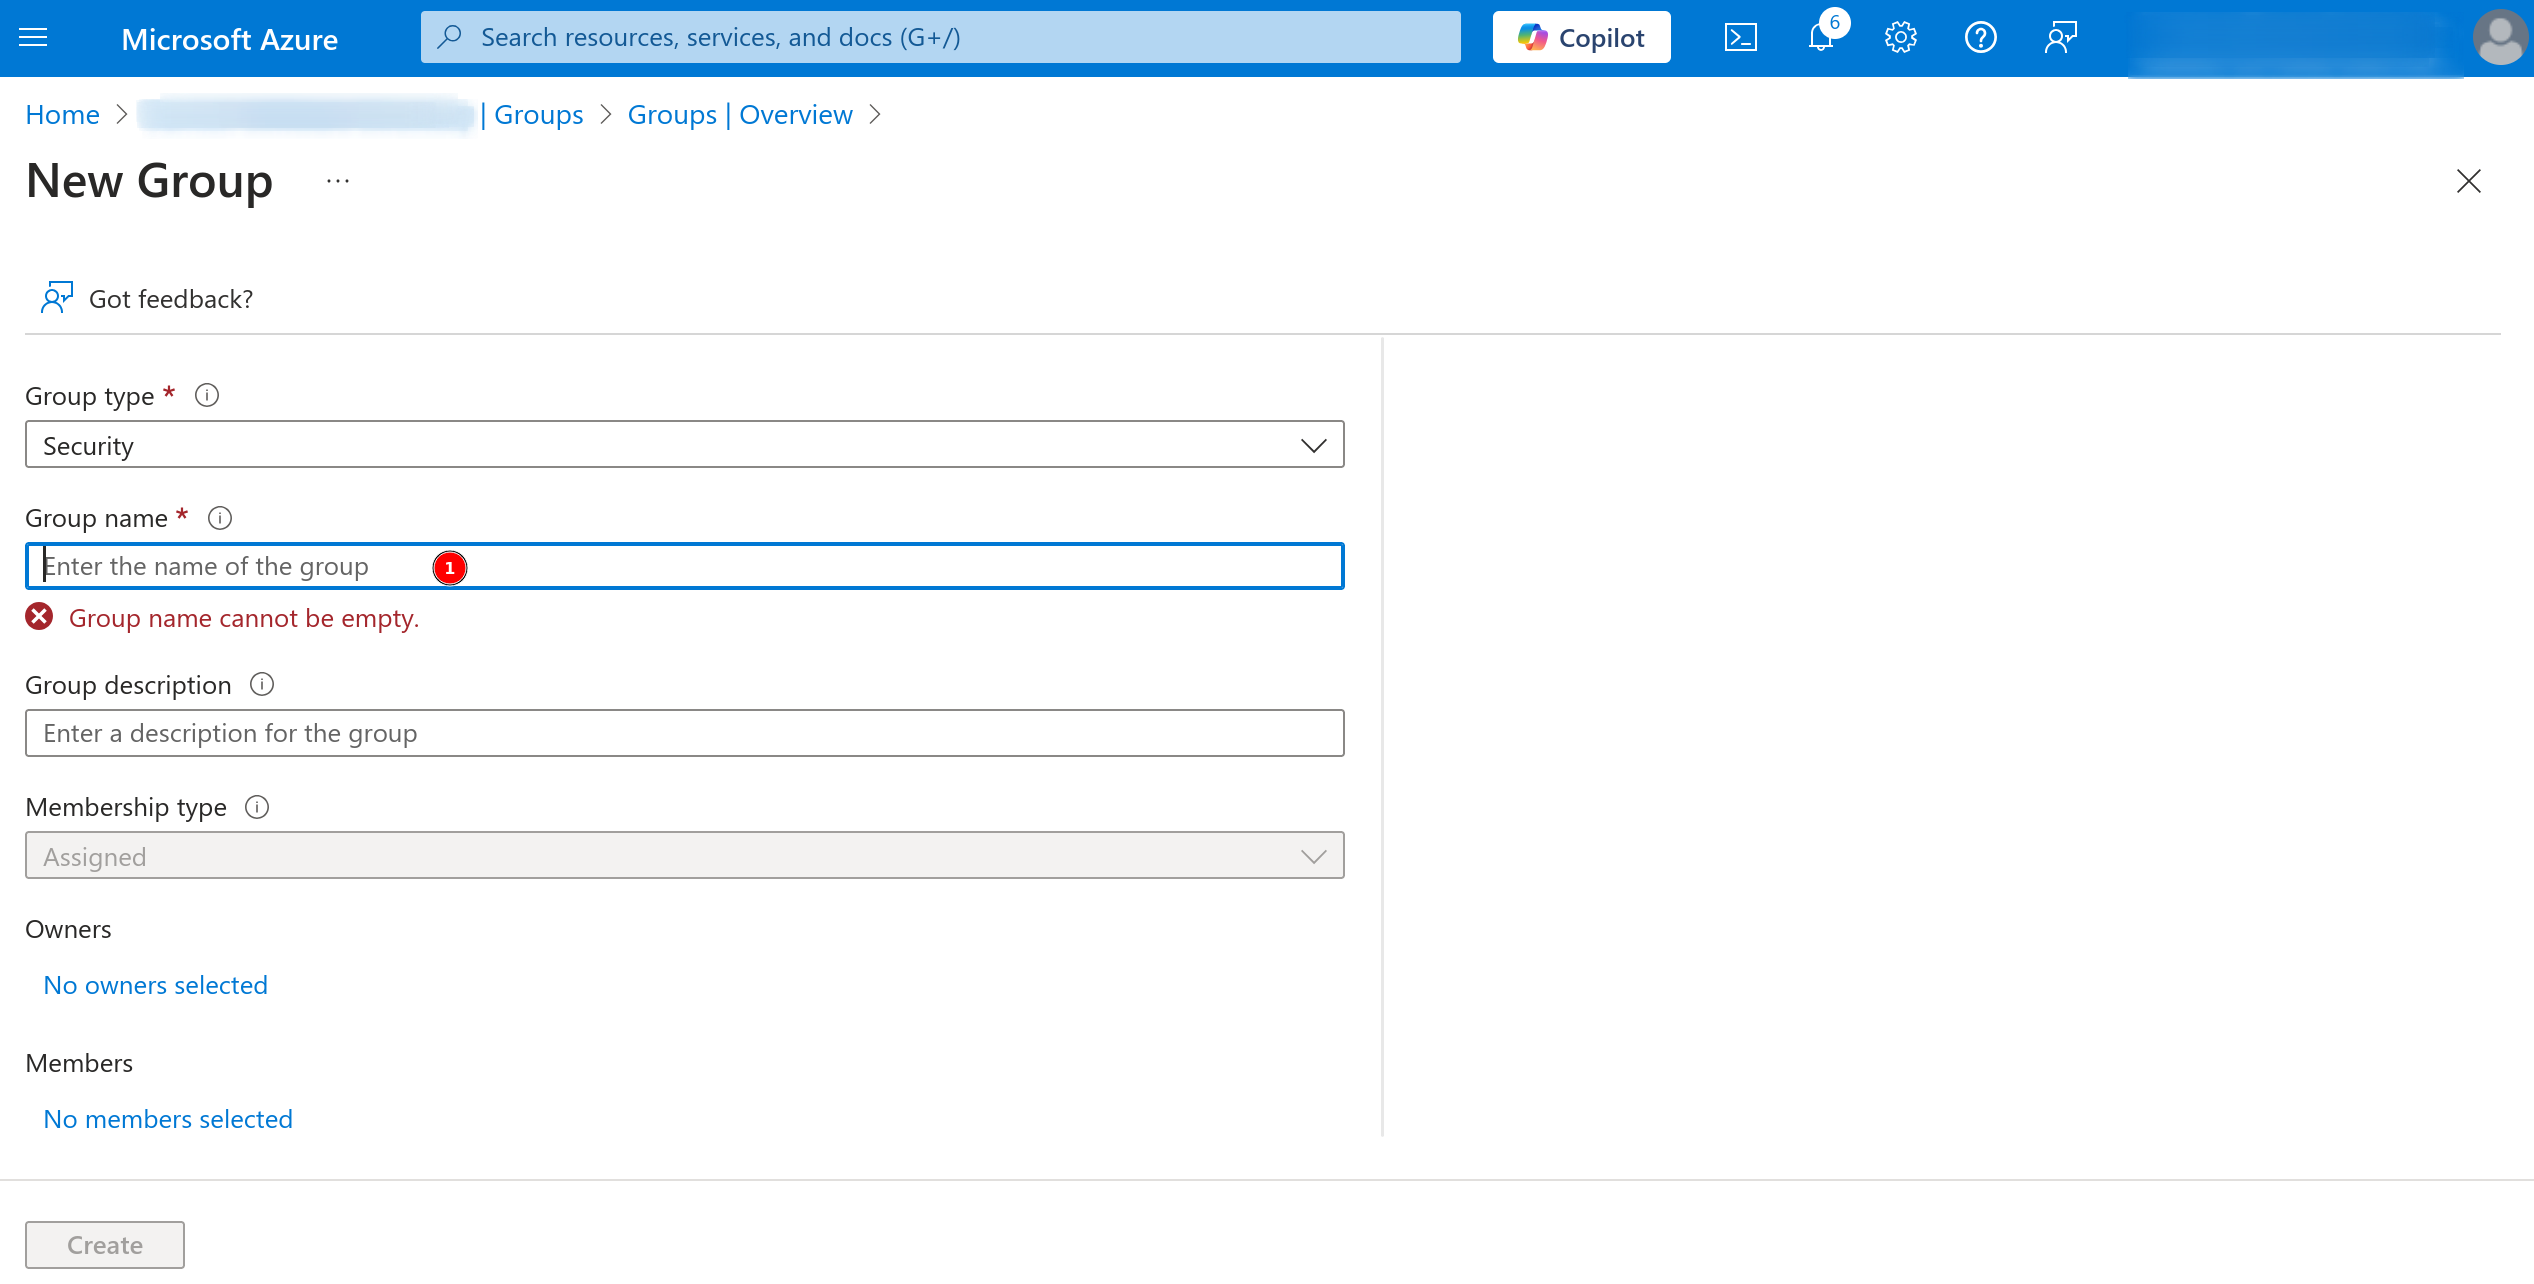Click the Create button
2534x1284 pixels.
[x=103, y=1245]
